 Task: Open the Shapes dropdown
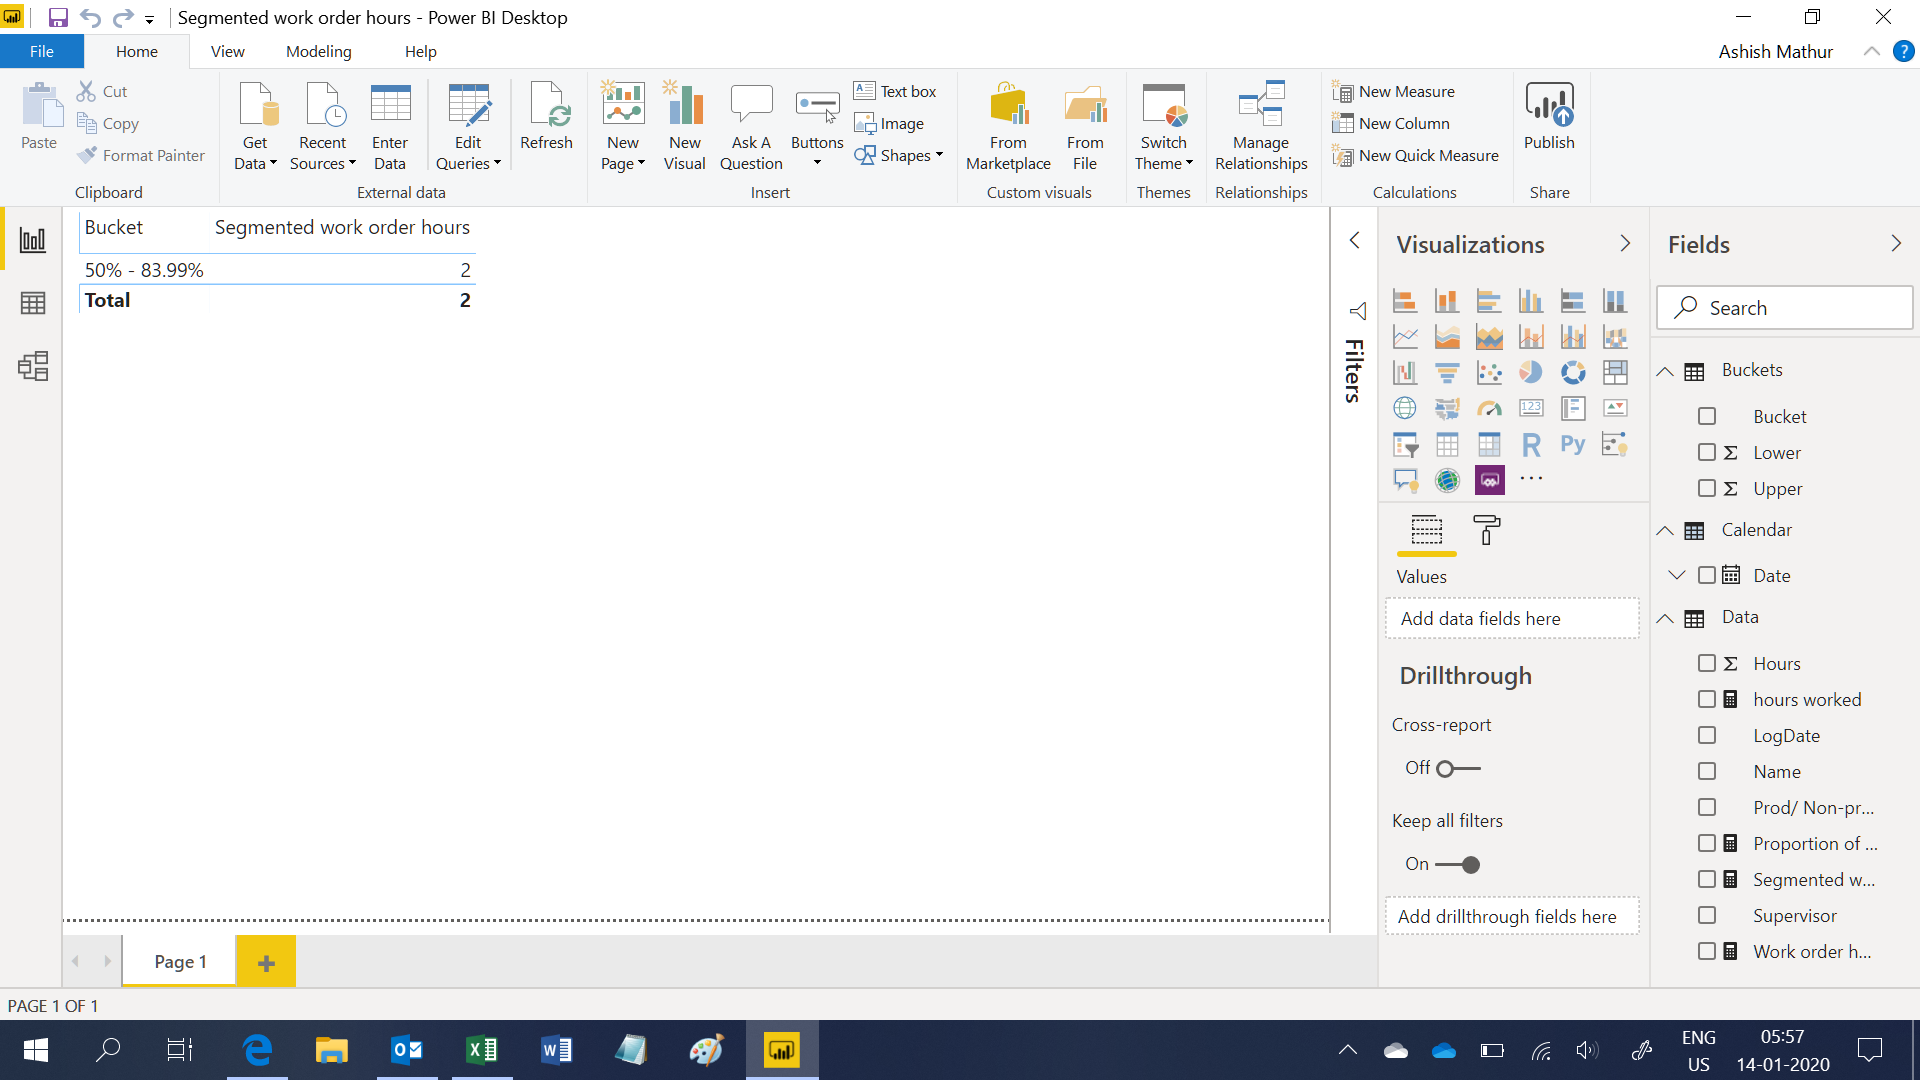[x=899, y=155]
